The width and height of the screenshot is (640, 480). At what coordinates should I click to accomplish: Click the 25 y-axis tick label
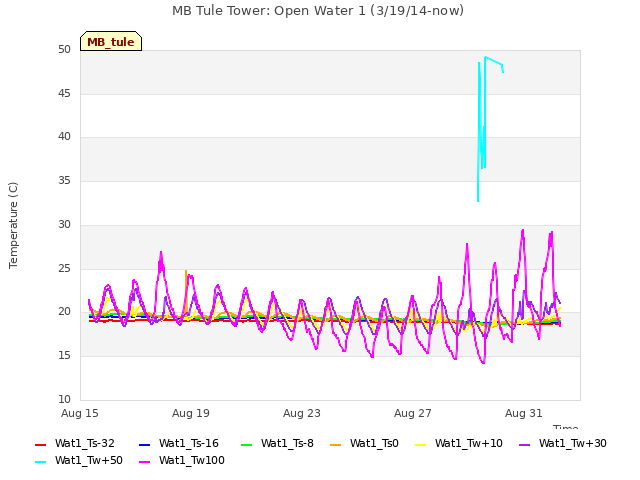(64, 268)
